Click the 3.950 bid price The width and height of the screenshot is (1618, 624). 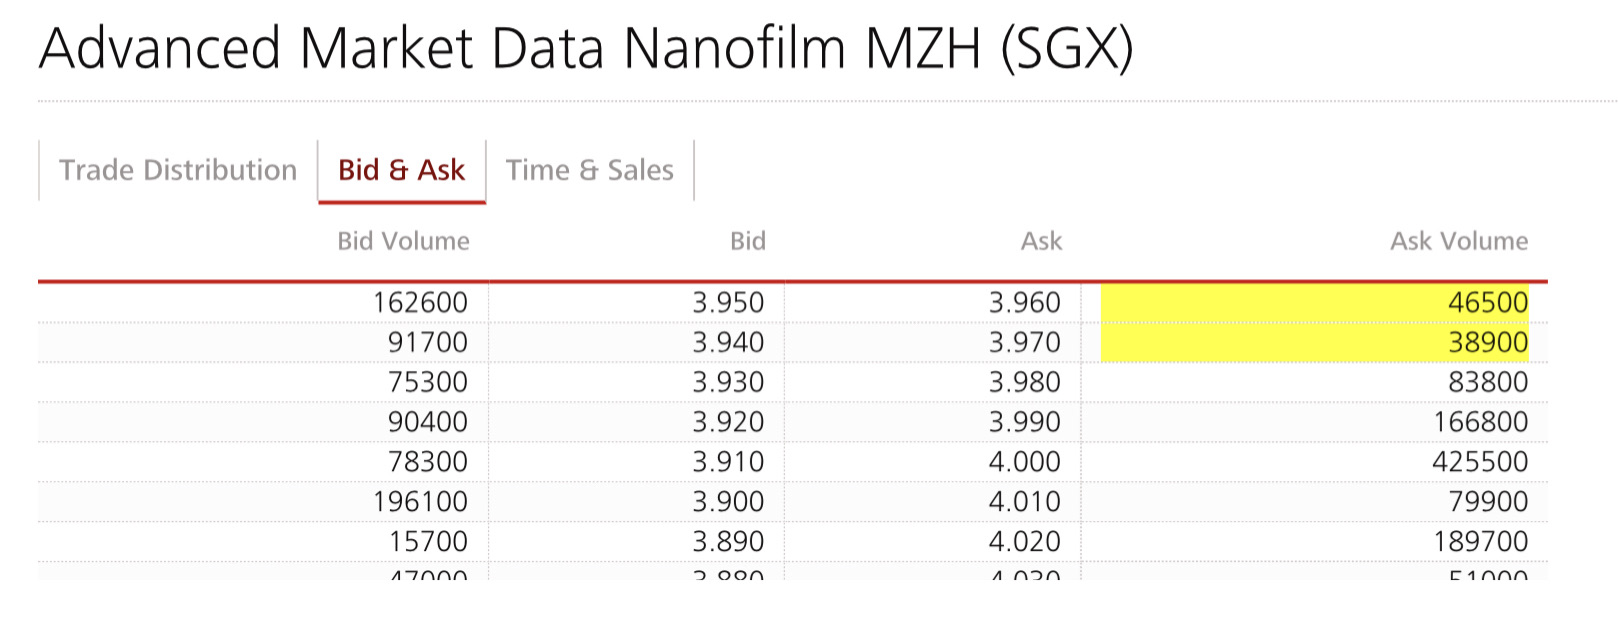(728, 302)
